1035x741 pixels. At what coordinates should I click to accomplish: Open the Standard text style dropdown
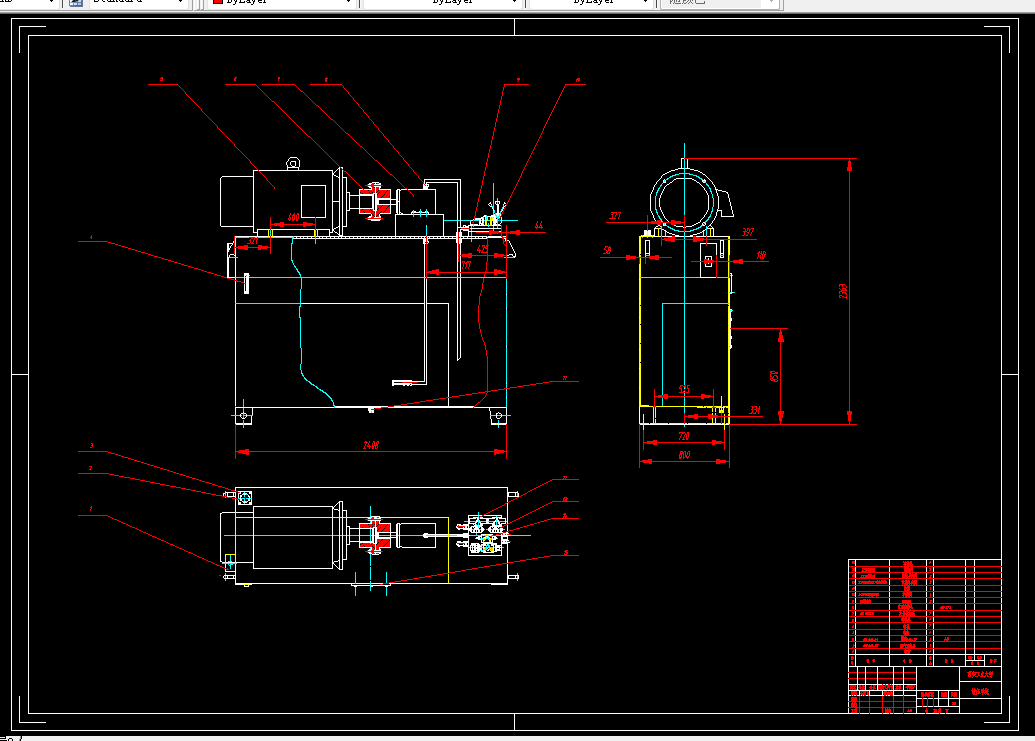coord(138,3)
